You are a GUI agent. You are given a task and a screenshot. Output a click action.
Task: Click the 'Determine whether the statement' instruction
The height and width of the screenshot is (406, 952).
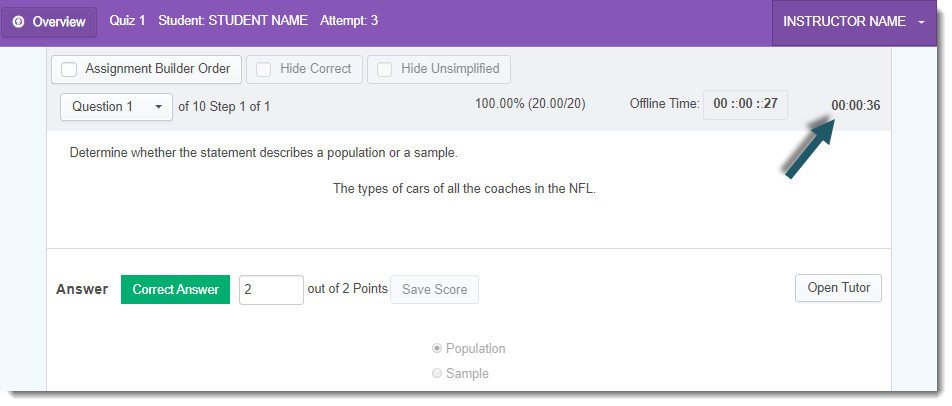click(x=264, y=153)
